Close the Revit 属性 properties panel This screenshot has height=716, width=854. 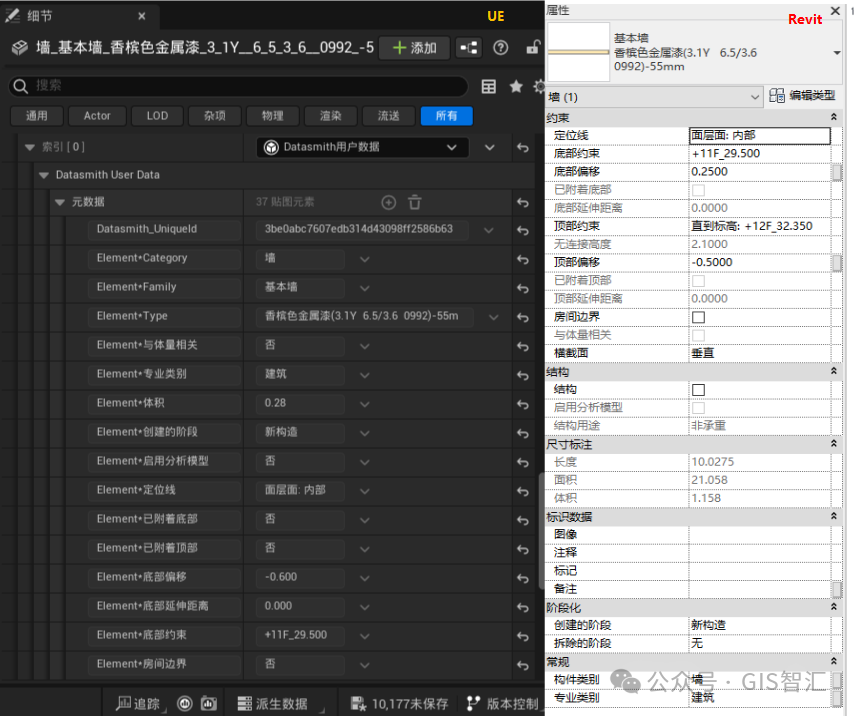(835, 10)
